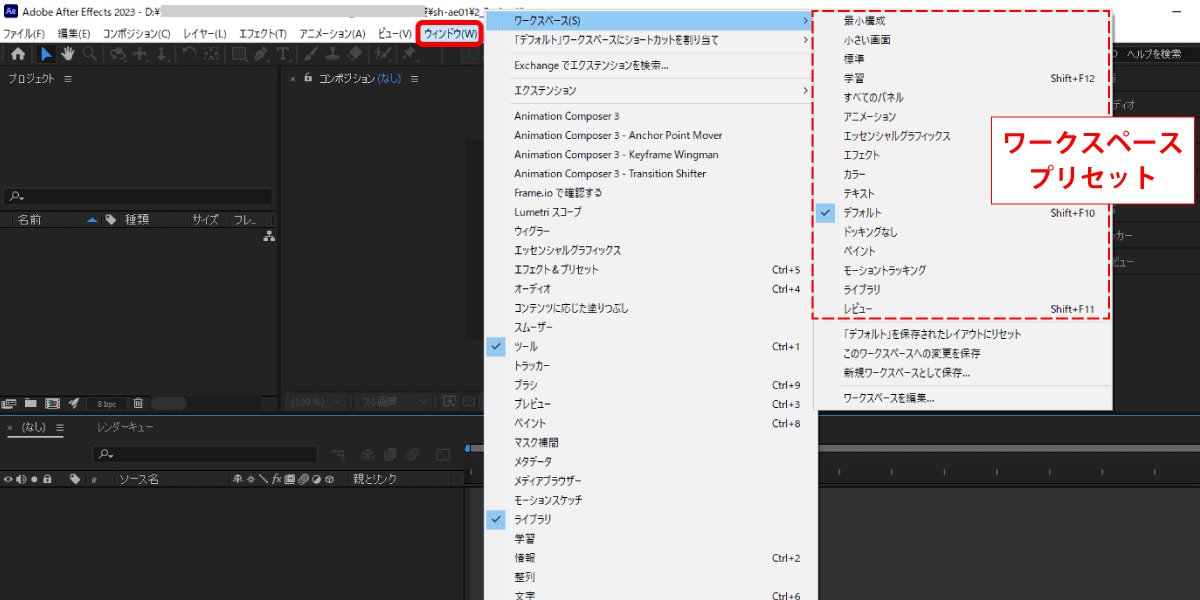Screen dimensions: 1200x600
Task: Click the project flowchart view icon
Action: click(268, 237)
